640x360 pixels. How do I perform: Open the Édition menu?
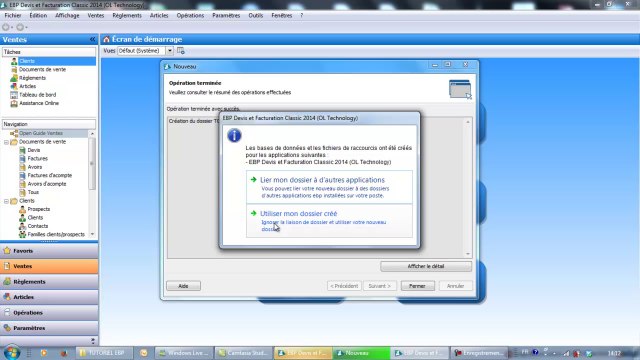pos(38,16)
